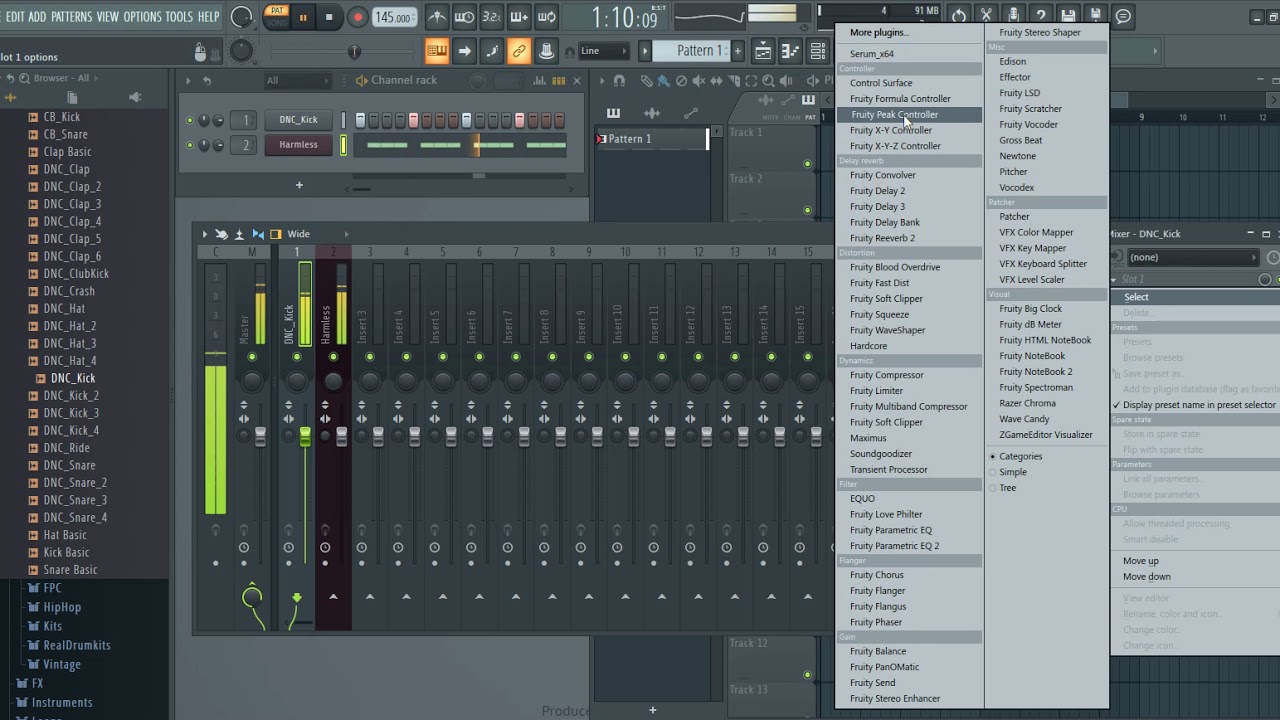Toggle PAT/SONG mode switch

(275, 16)
